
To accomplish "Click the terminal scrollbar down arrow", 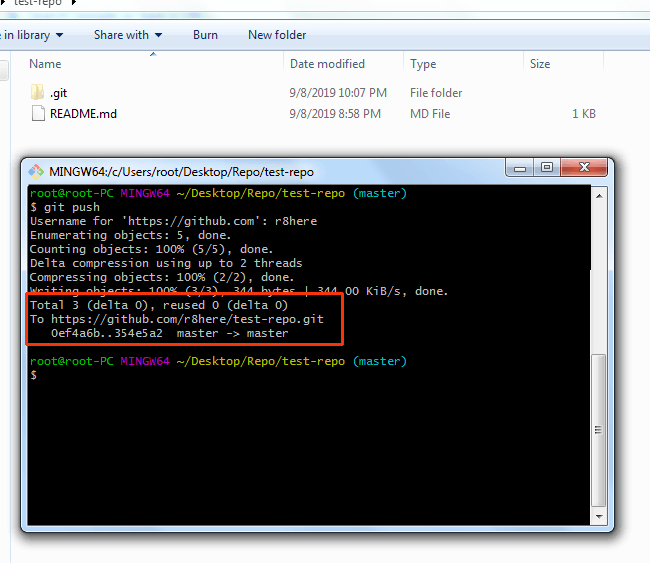I will pos(599,517).
